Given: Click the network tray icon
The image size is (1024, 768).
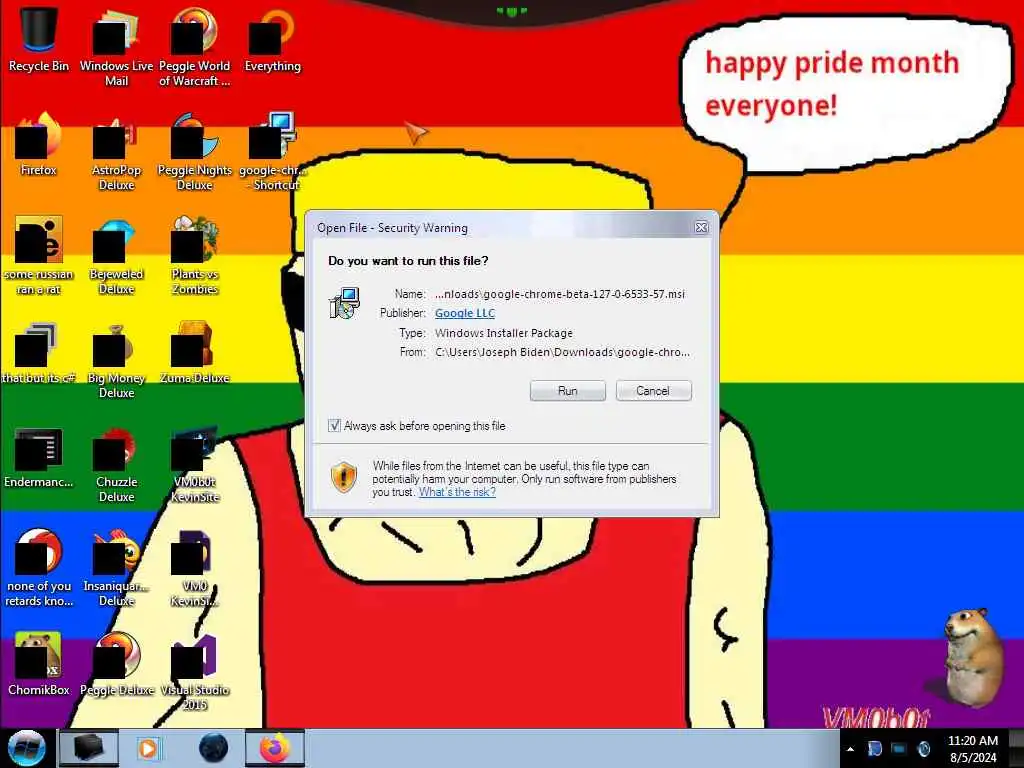Looking at the screenshot, I should pyautogui.click(x=899, y=749).
